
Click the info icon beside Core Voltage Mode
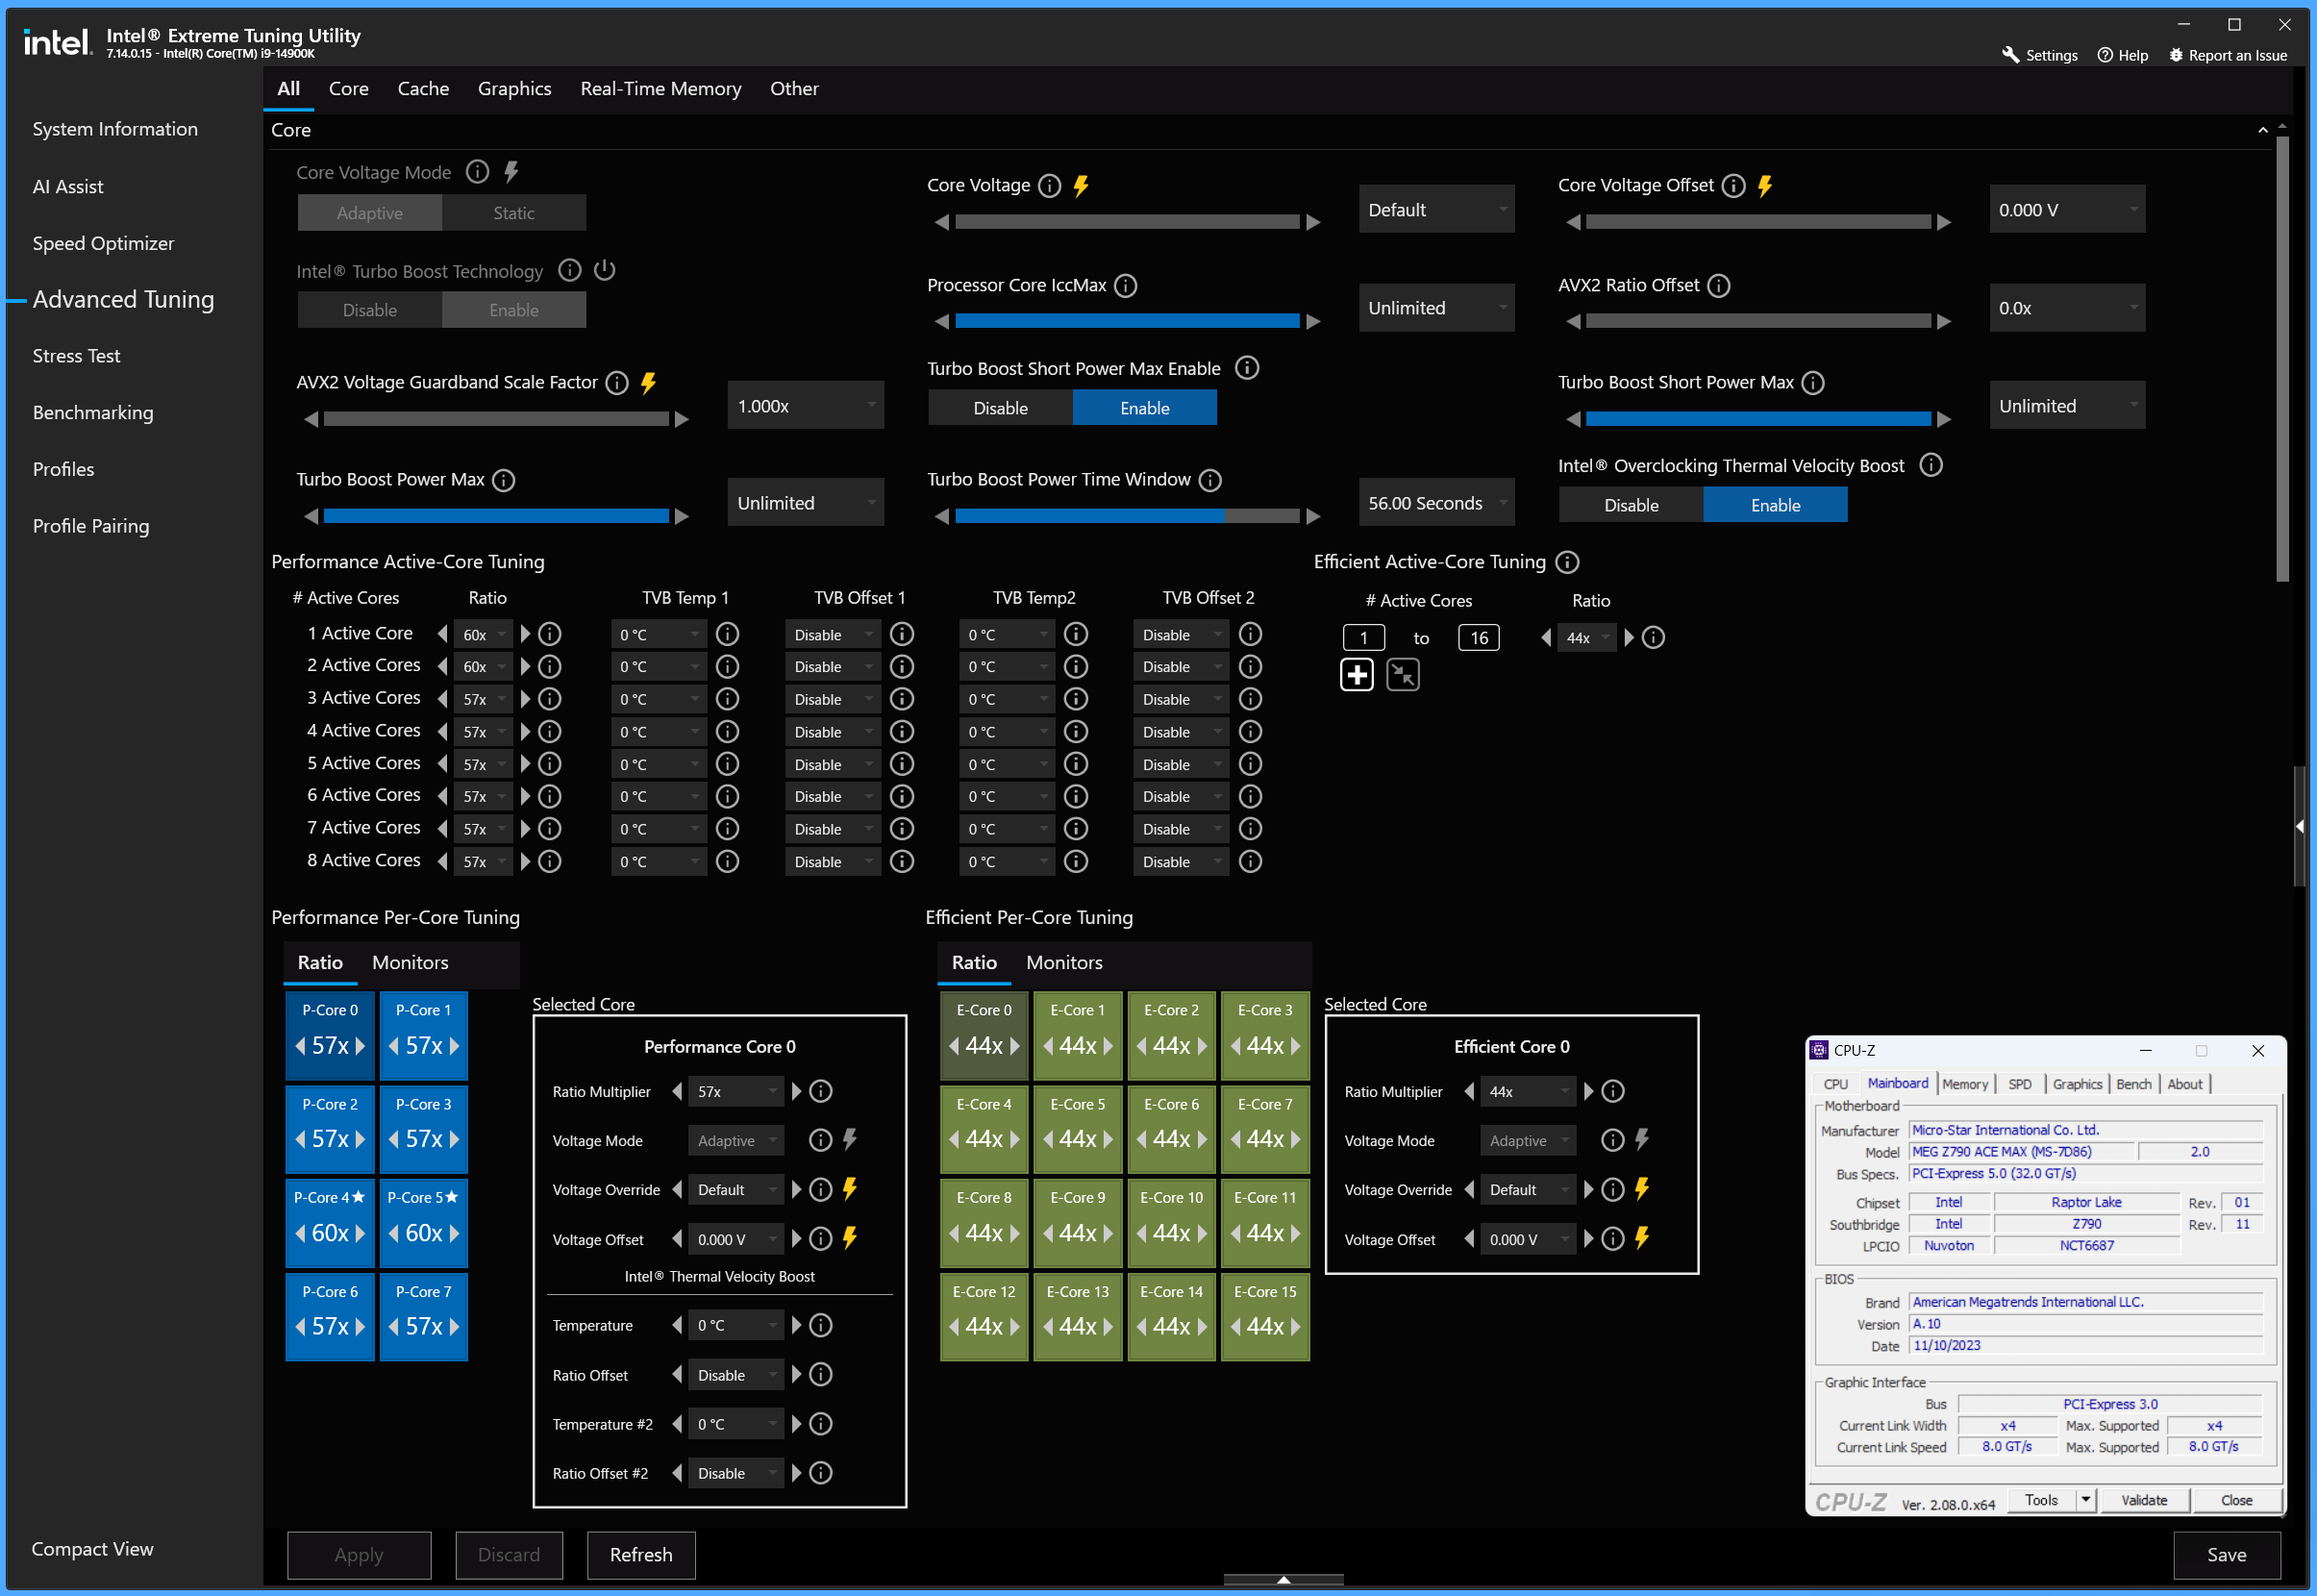(478, 172)
